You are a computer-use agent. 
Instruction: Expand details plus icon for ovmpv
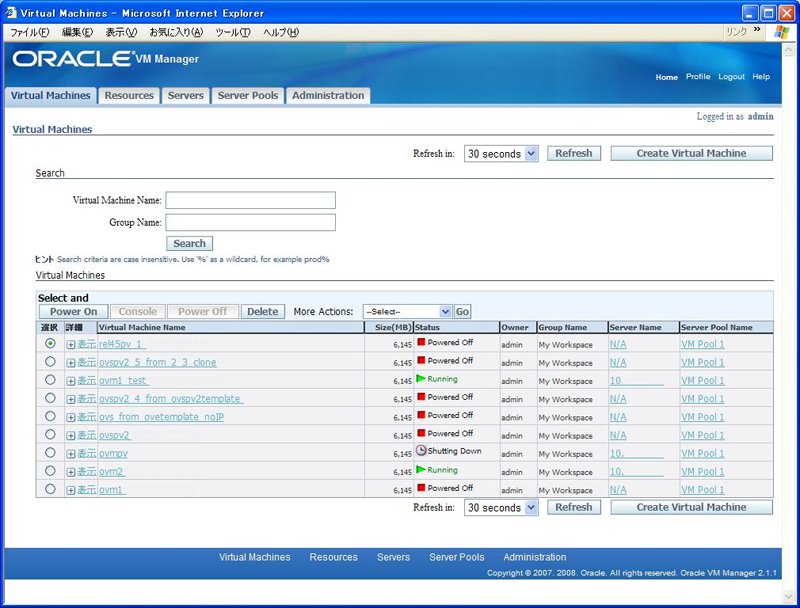[x=71, y=454]
